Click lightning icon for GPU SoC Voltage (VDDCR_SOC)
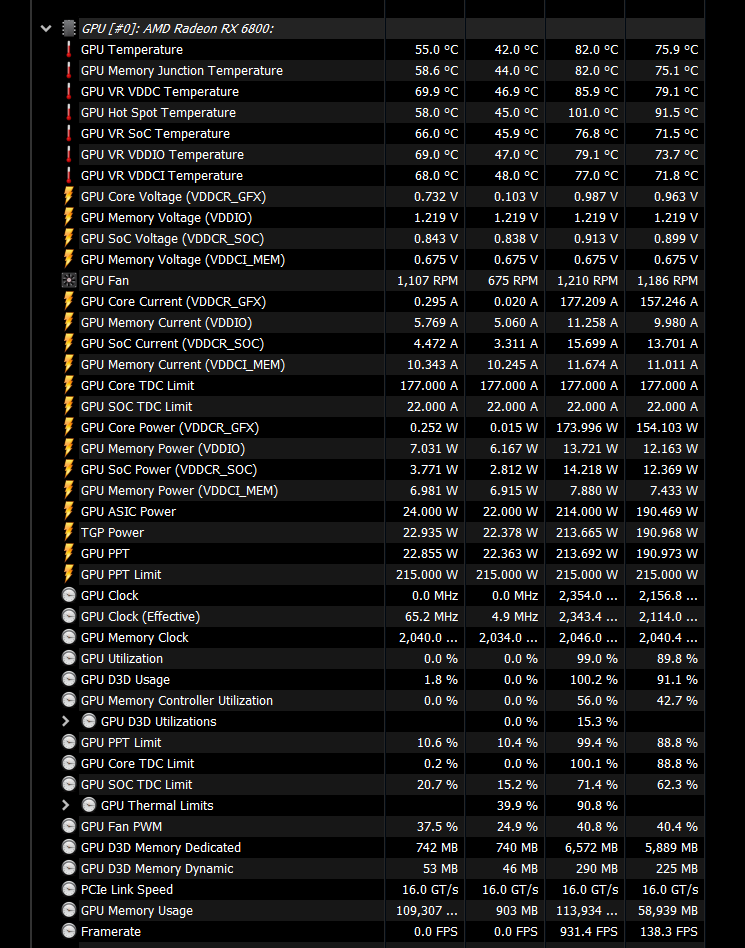This screenshot has width=745, height=948. coord(69,238)
